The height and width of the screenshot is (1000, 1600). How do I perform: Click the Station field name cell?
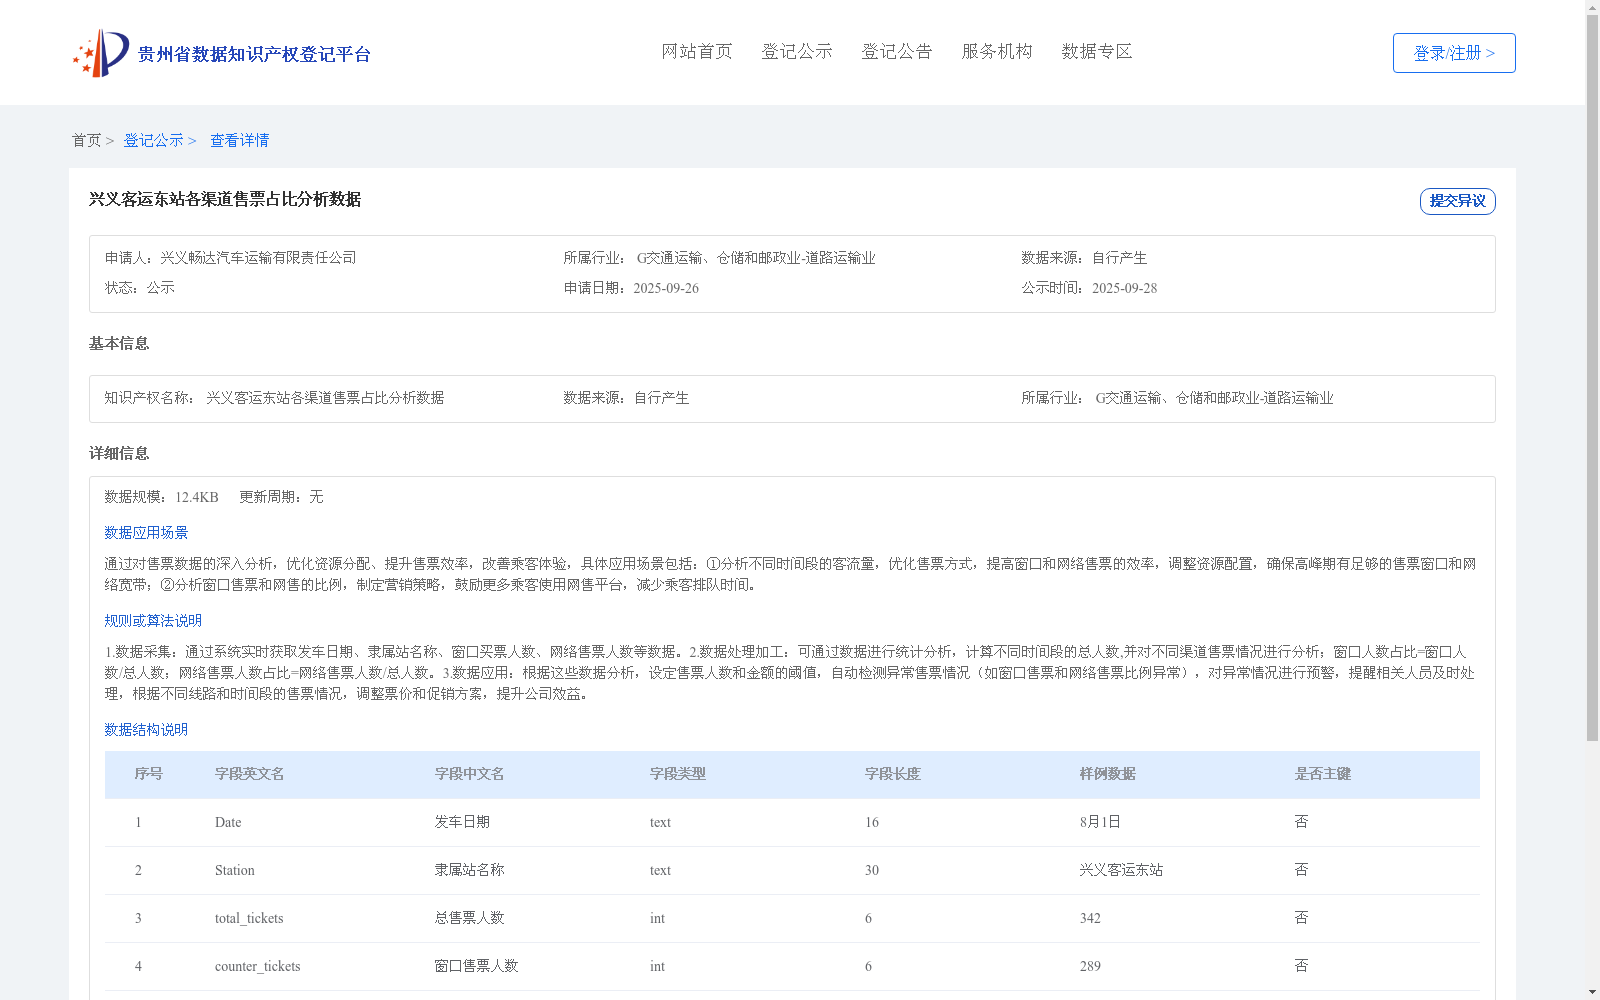[x=235, y=870]
